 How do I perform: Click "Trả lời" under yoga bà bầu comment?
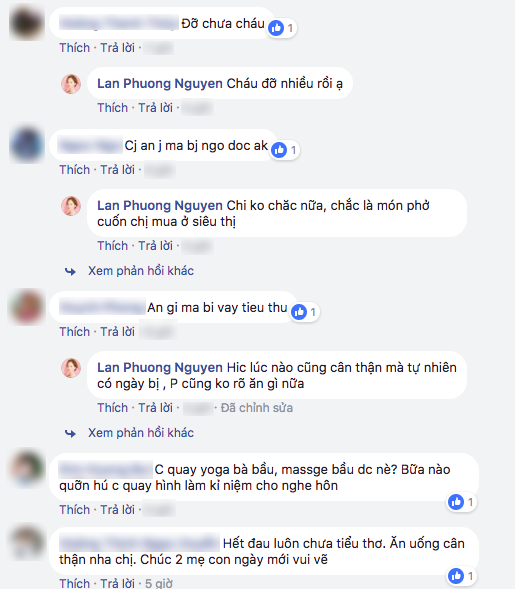(118, 510)
